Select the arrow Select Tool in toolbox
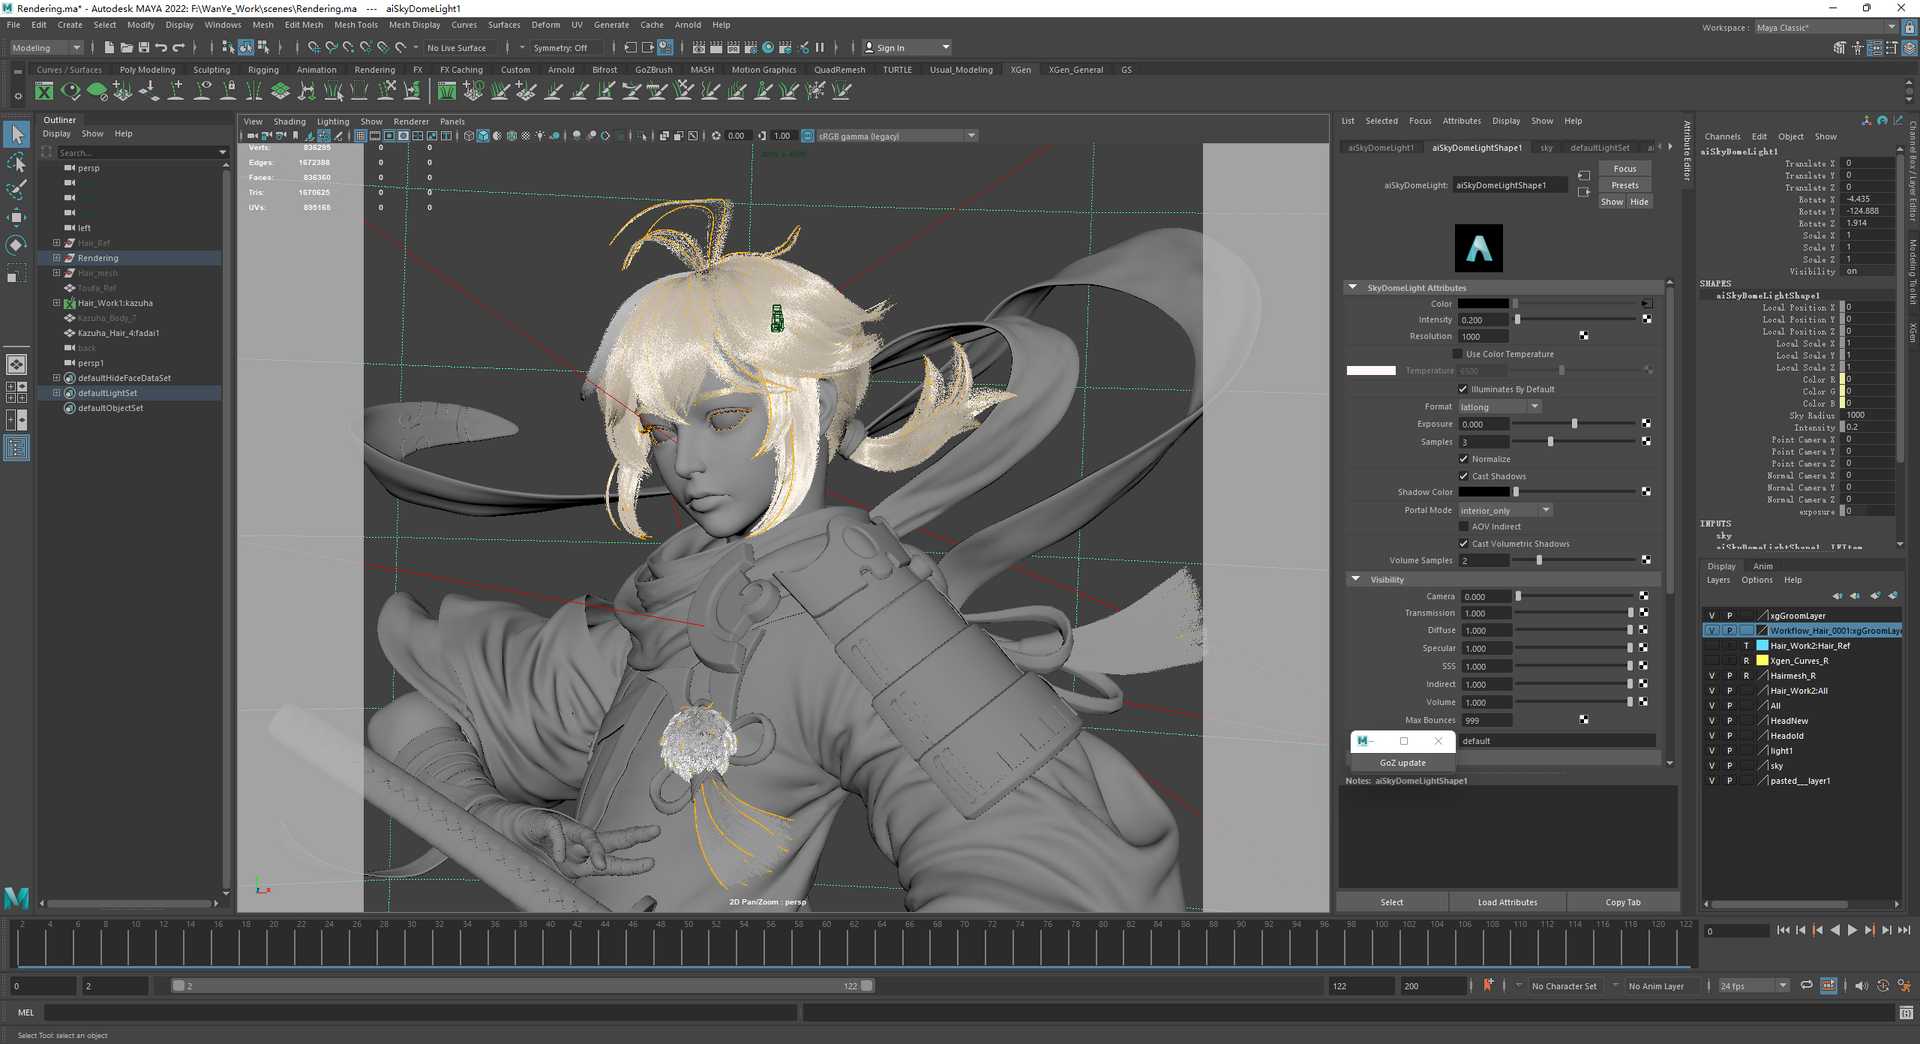 click(17, 134)
